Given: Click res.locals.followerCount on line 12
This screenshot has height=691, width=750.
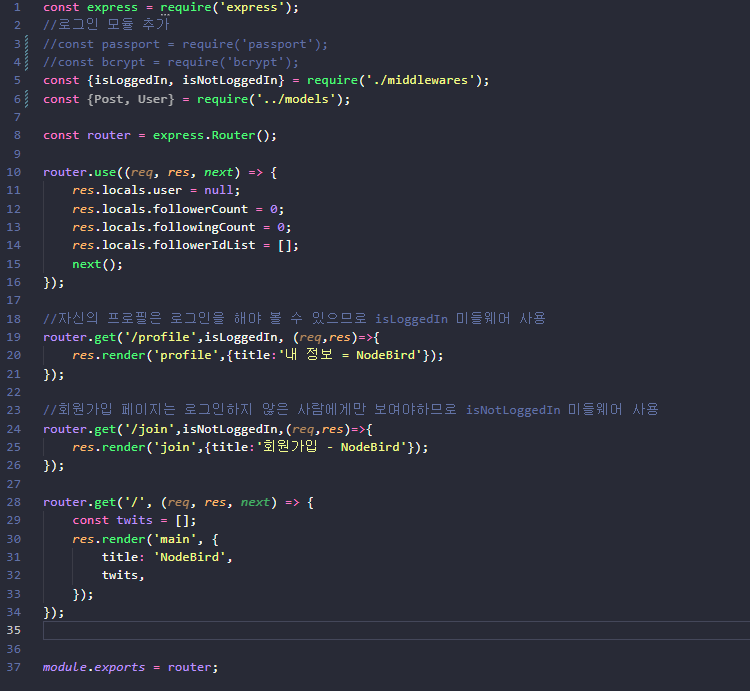Looking at the screenshot, I should pos(160,209).
